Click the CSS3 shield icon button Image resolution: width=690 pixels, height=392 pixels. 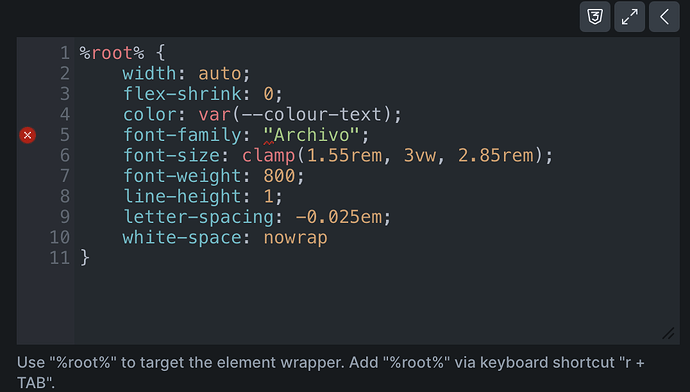[595, 17]
